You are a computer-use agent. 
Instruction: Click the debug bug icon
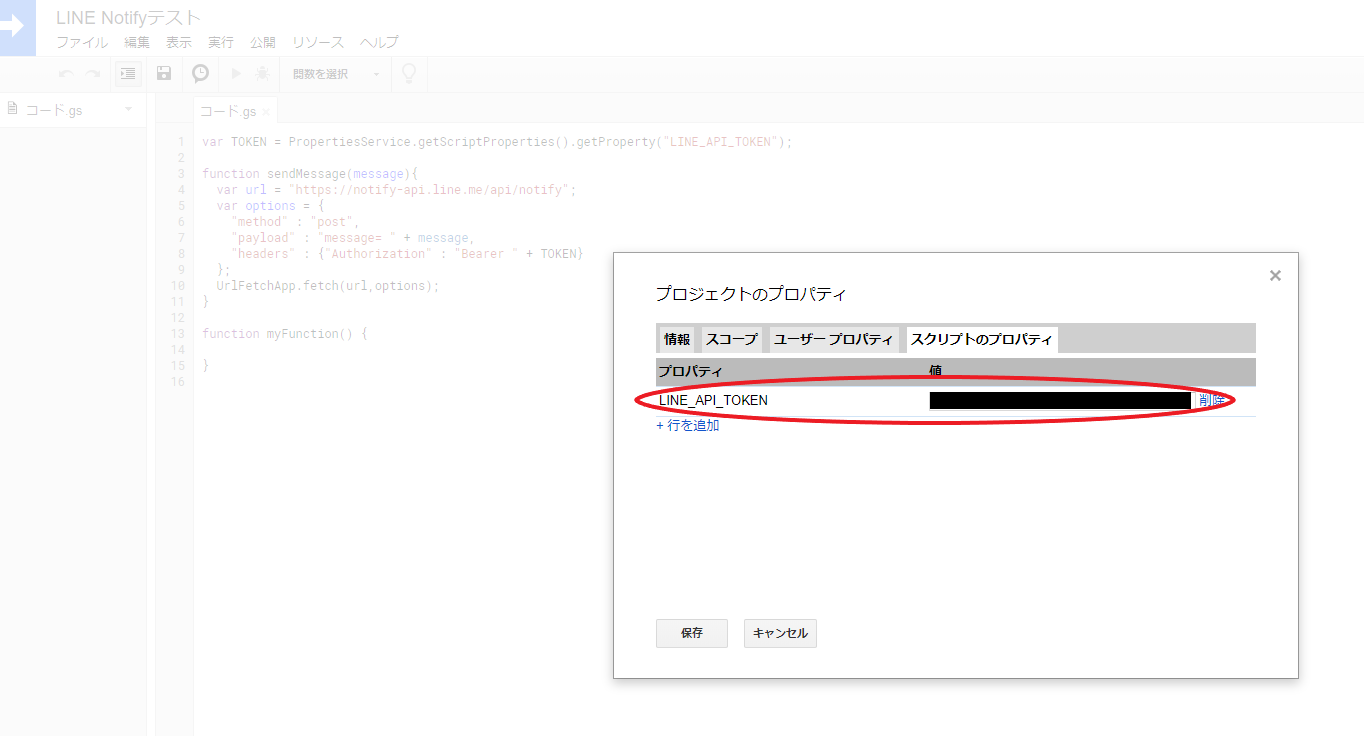pyautogui.click(x=263, y=73)
